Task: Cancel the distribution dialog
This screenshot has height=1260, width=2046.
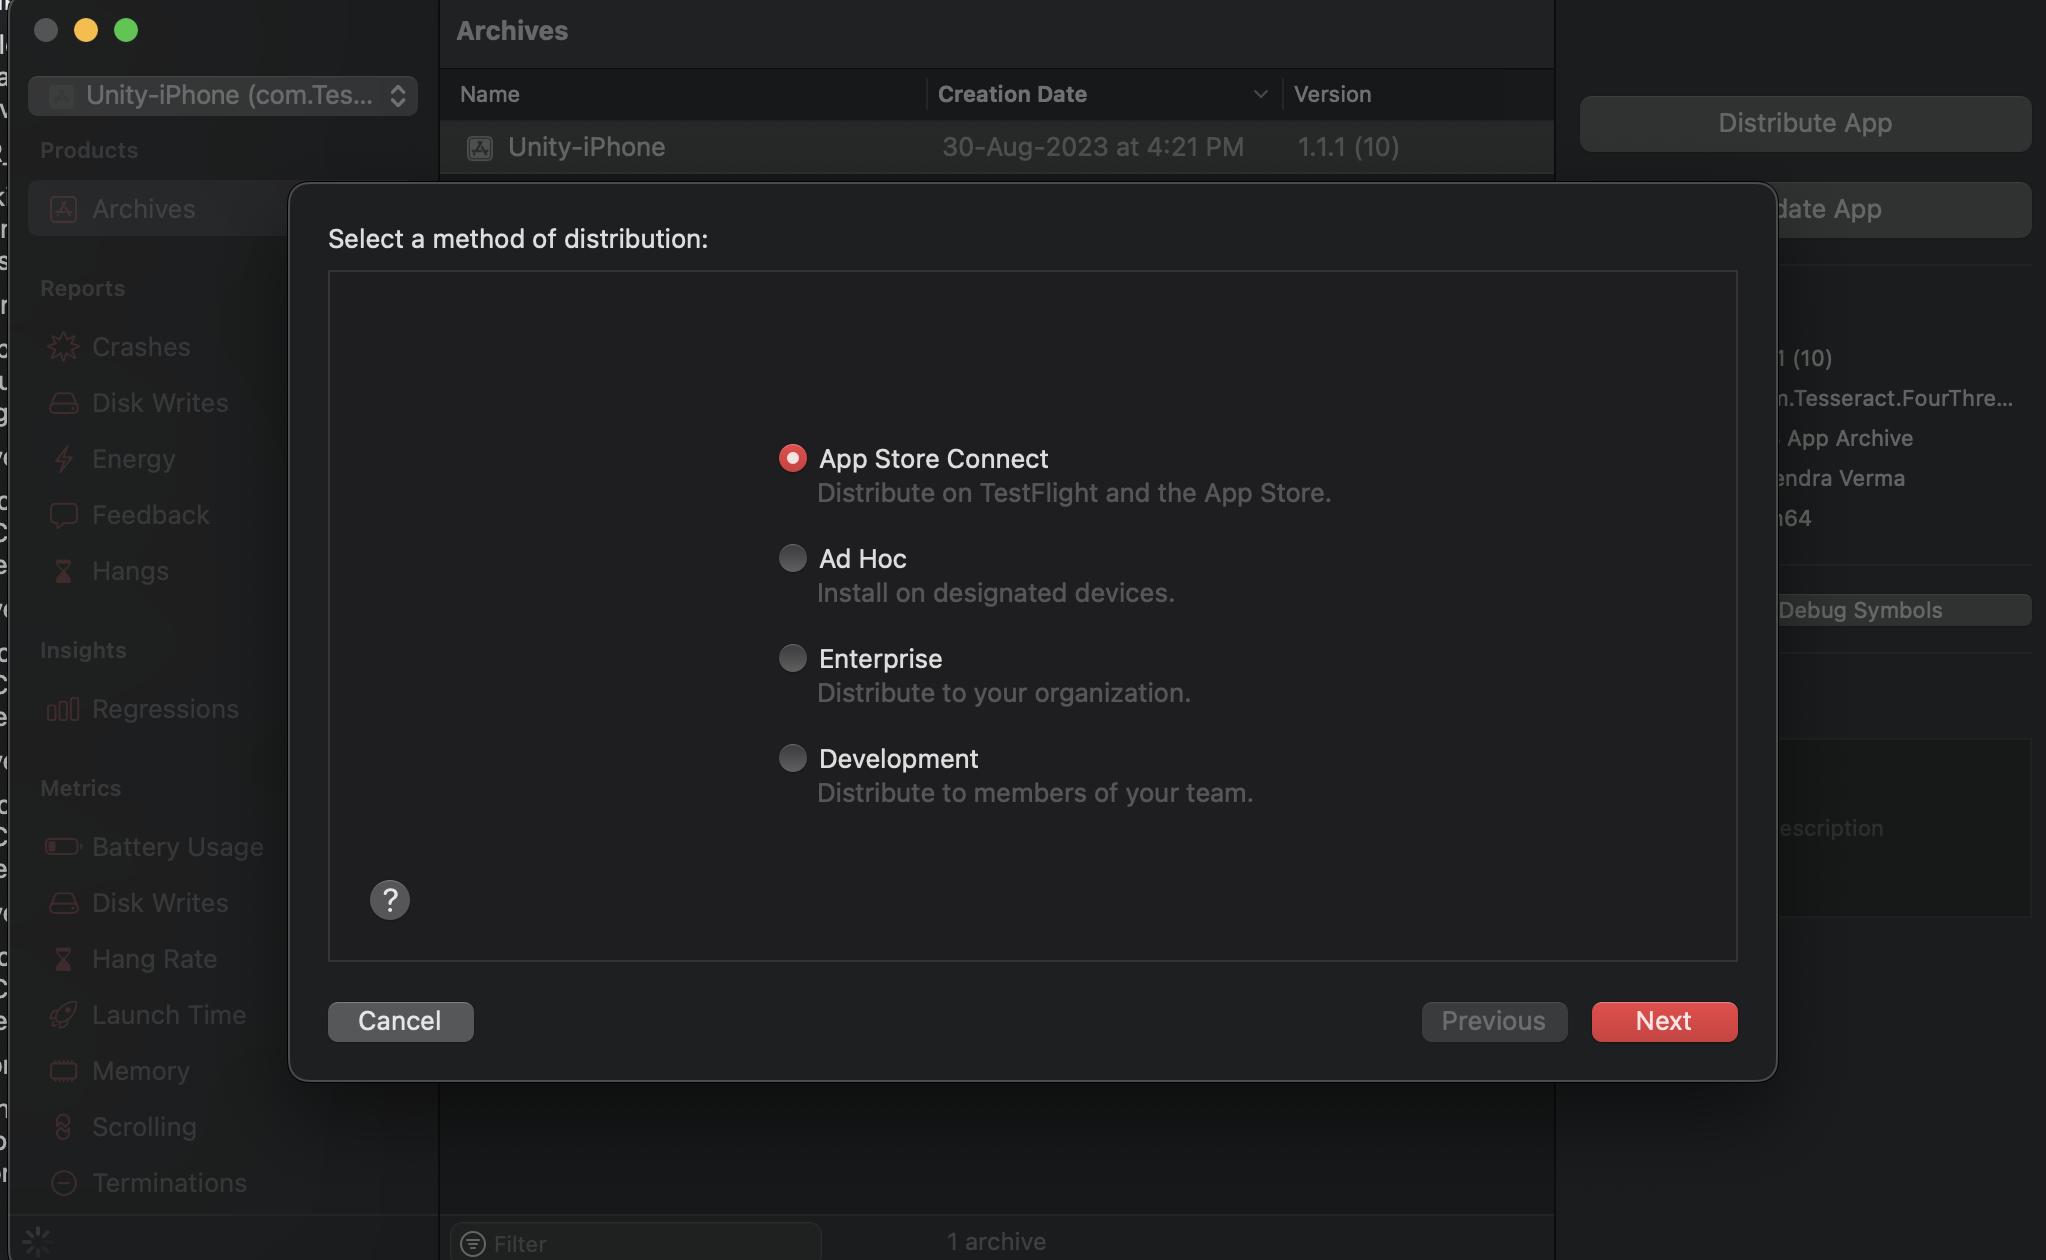Action: [400, 1021]
